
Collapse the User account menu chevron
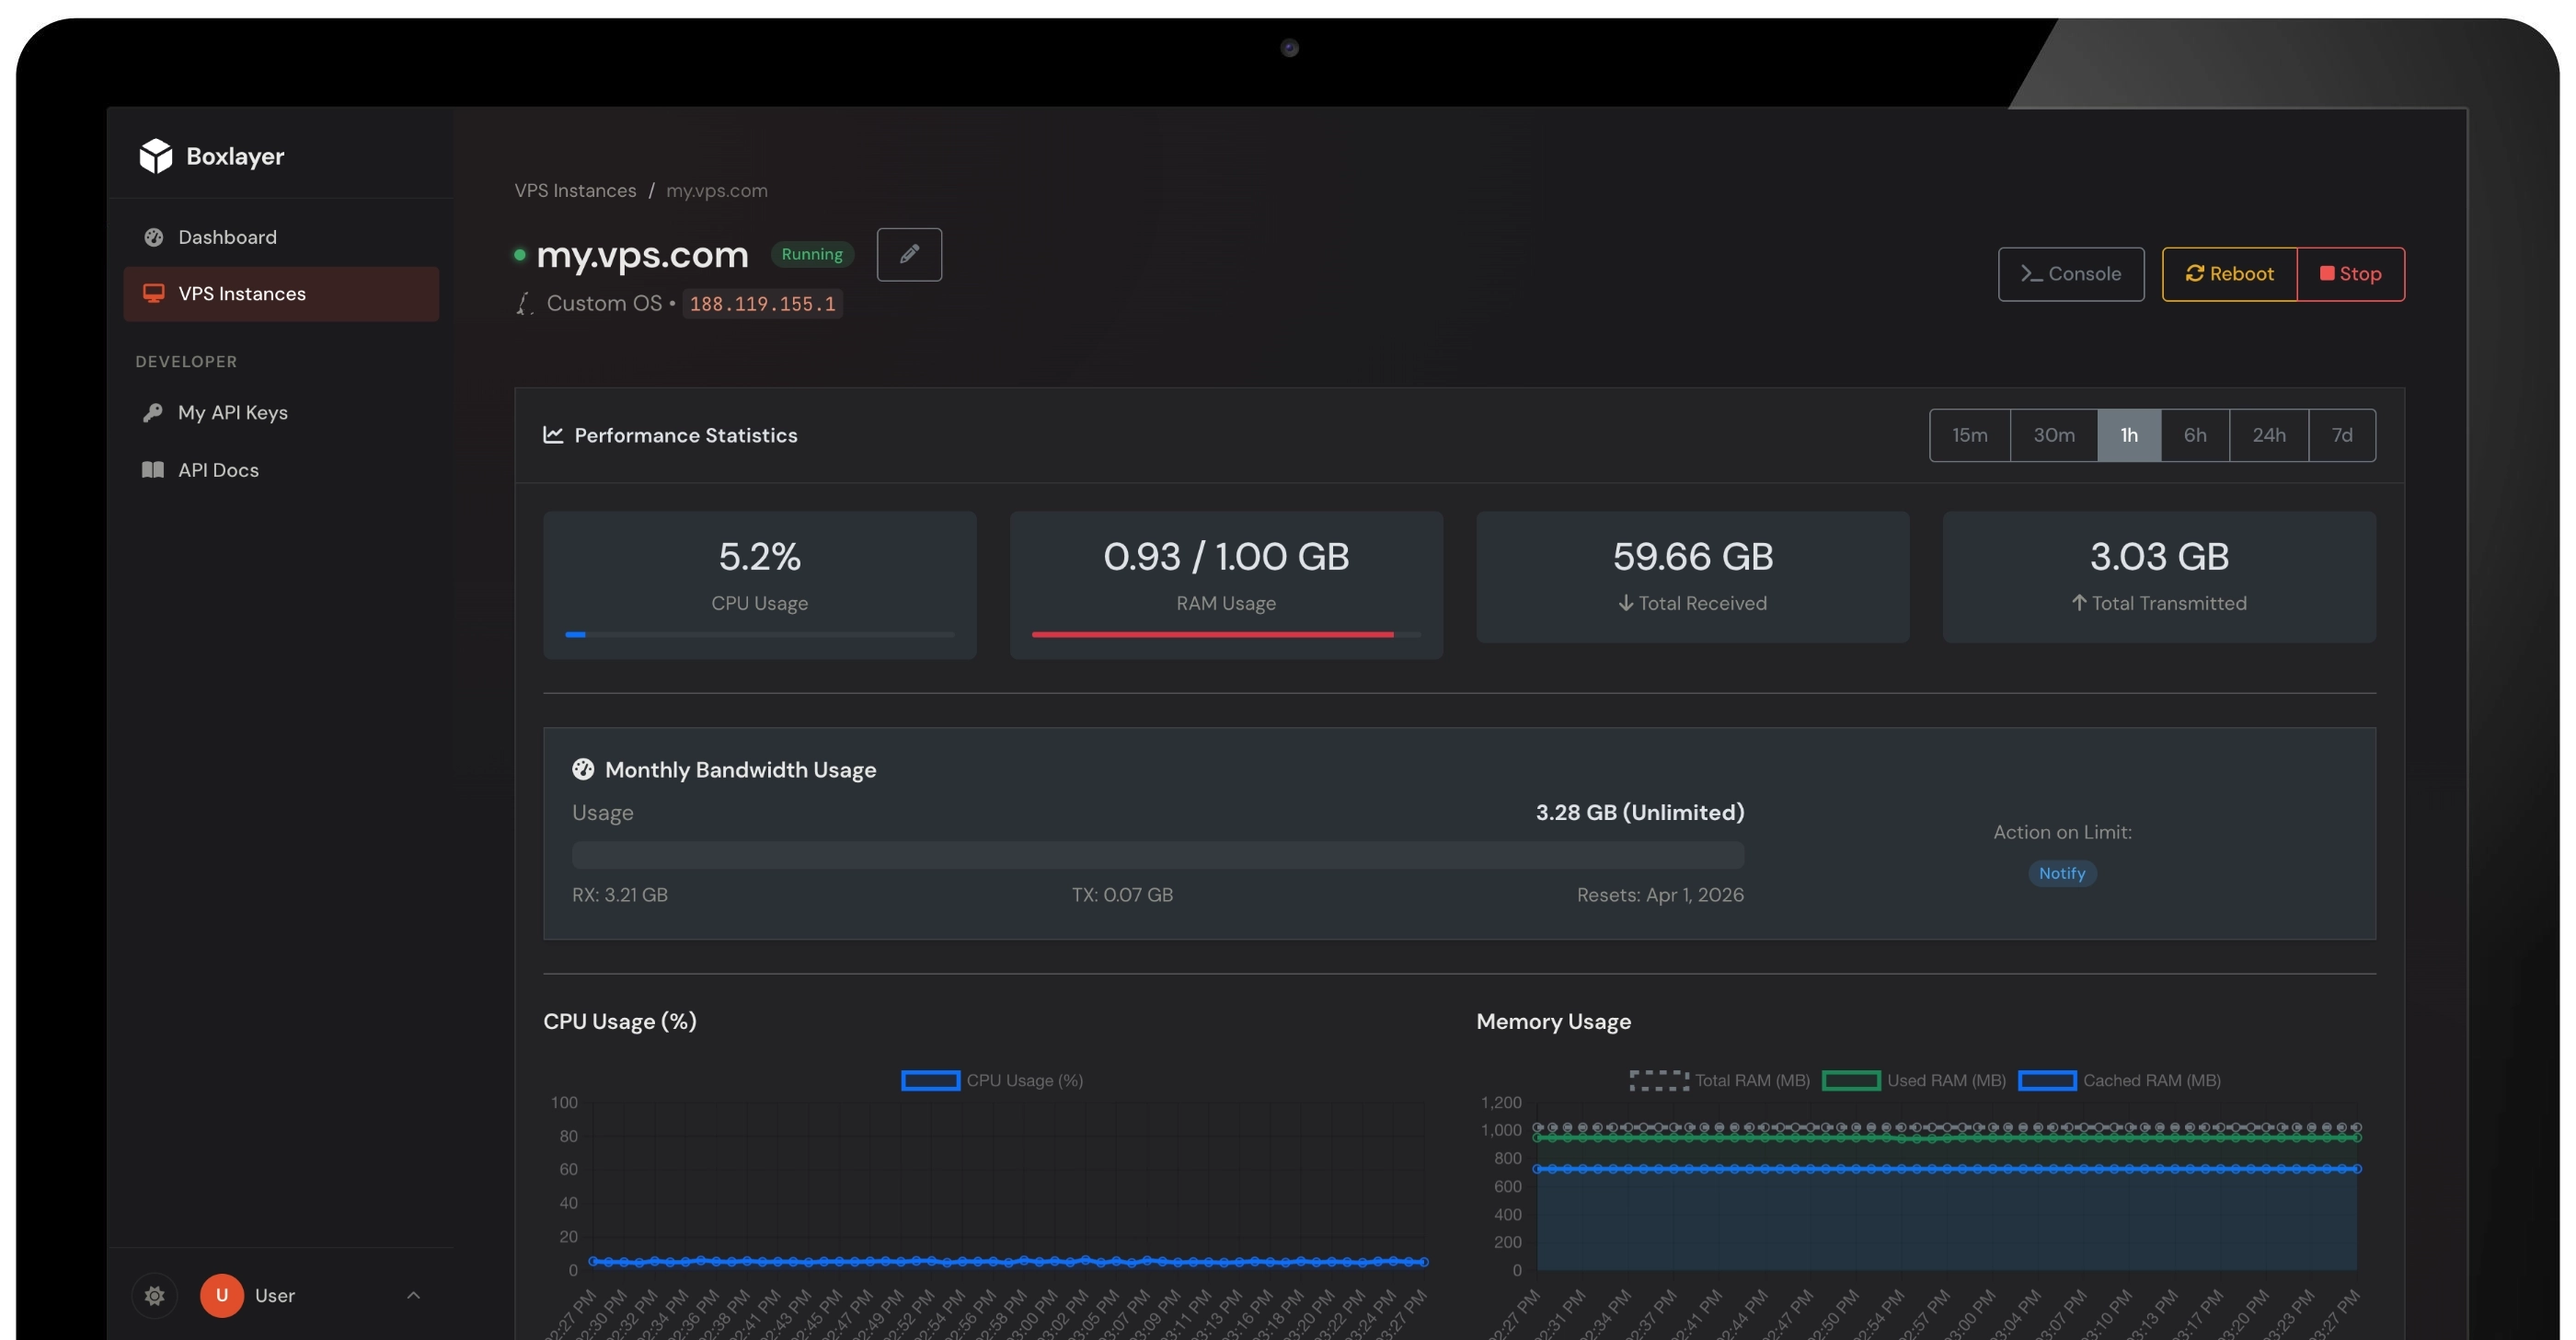click(x=413, y=1295)
